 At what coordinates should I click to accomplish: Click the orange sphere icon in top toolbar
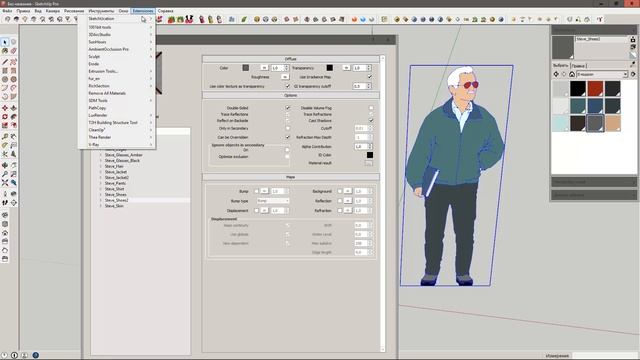tap(354, 19)
